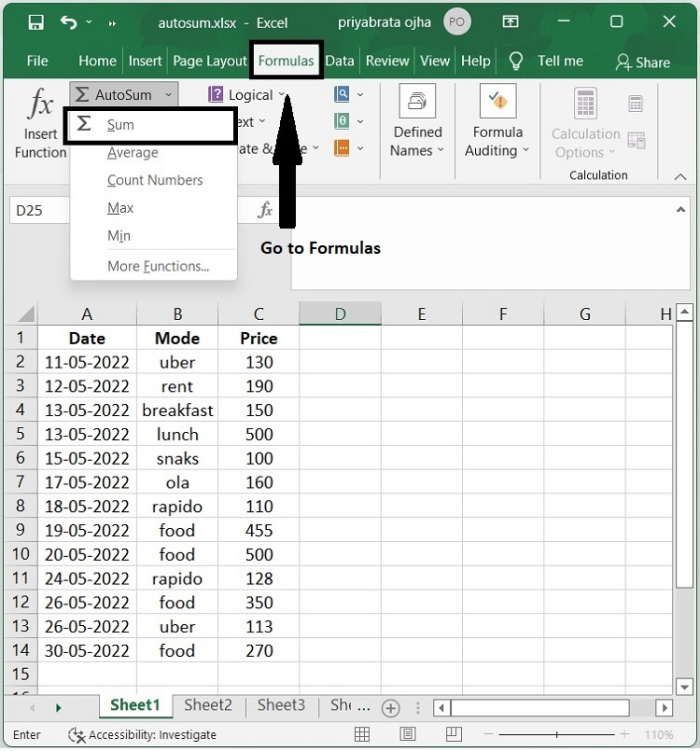Screen dimensions: 700x751
Task: Choose Sum from the AutoSum menu
Action: 151,125
